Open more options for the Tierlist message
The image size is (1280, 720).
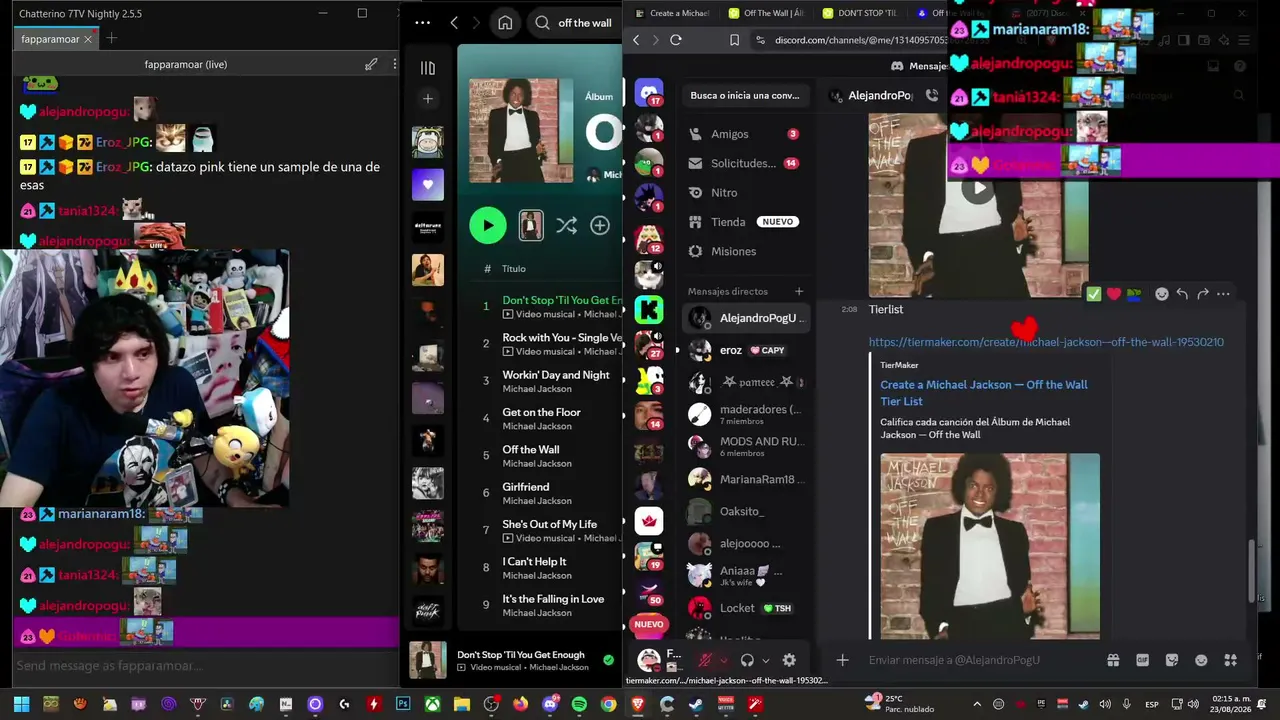click(1223, 294)
